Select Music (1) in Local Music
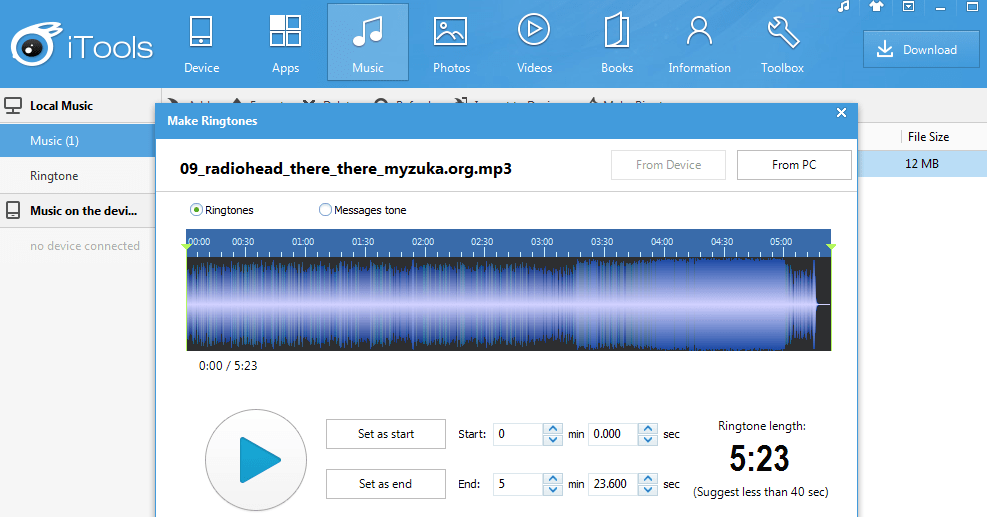Image resolution: width=987 pixels, height=517 pixels. pos(54,141)
